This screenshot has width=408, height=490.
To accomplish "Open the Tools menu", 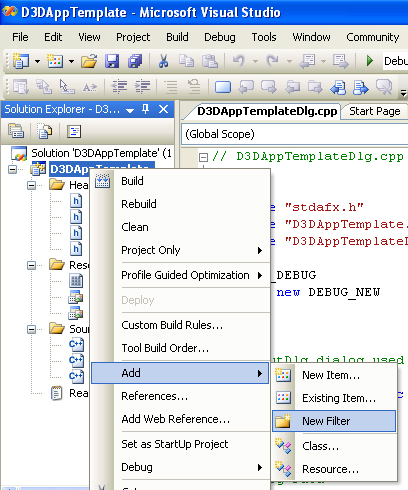I will [264, 37].
